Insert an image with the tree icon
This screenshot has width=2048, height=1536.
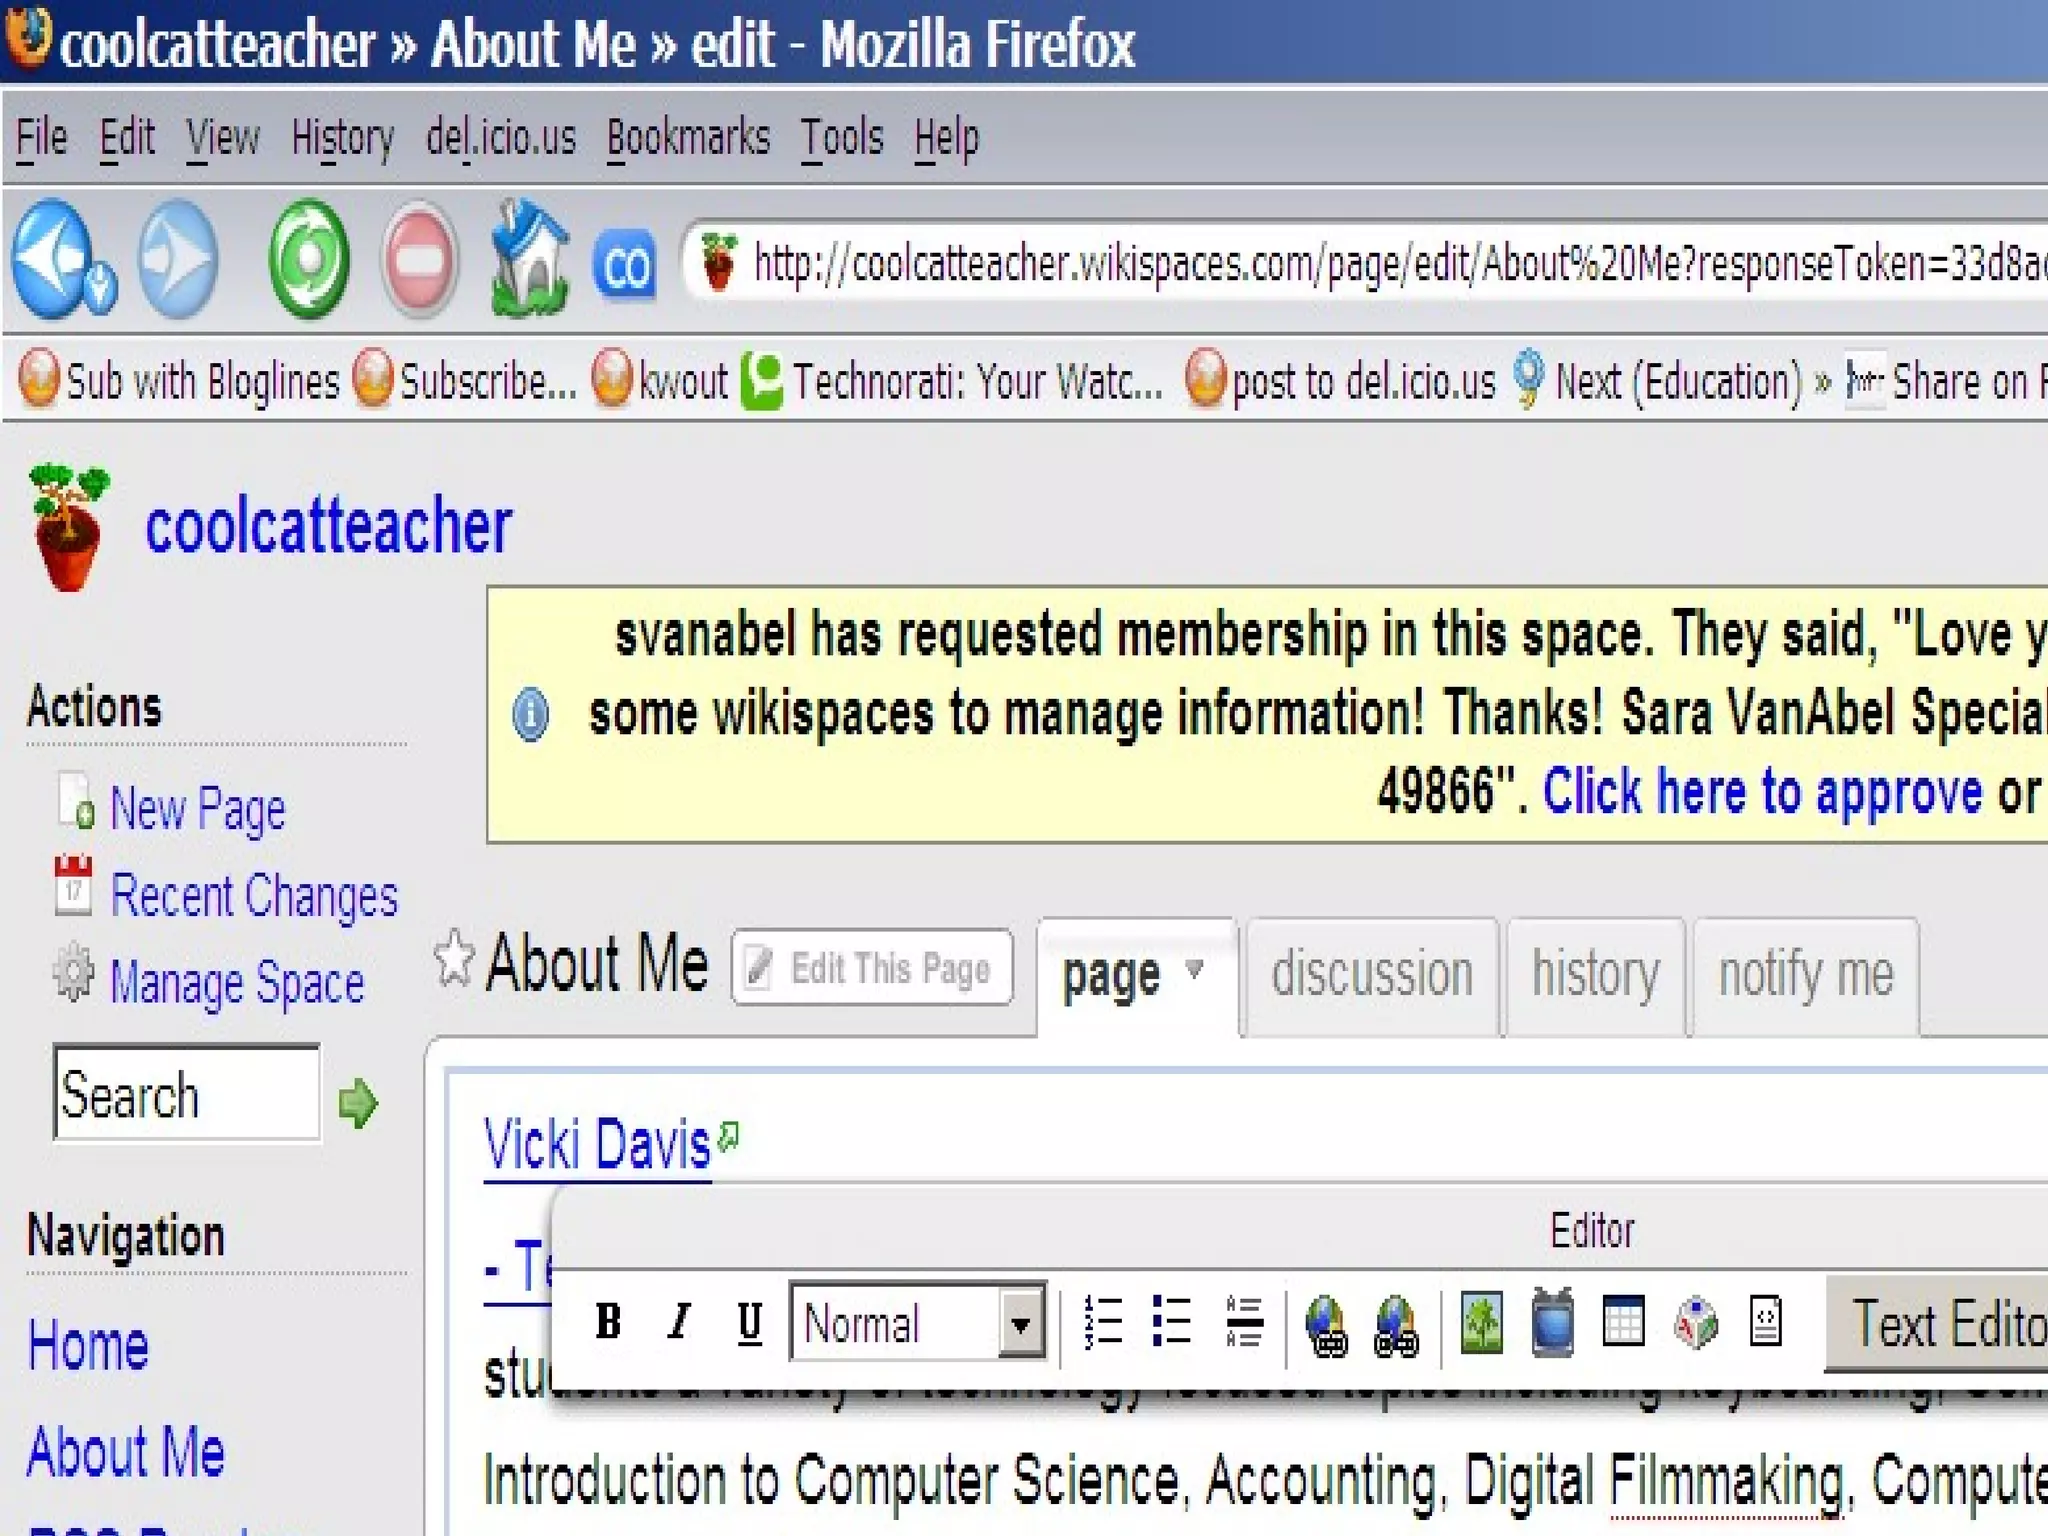1481,1322
